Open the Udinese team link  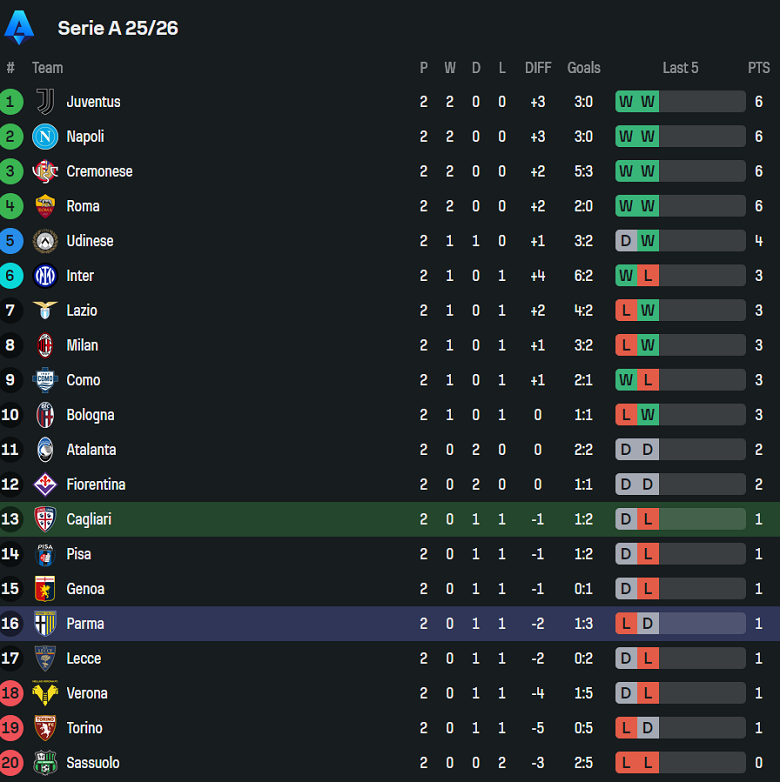[90, 241]
